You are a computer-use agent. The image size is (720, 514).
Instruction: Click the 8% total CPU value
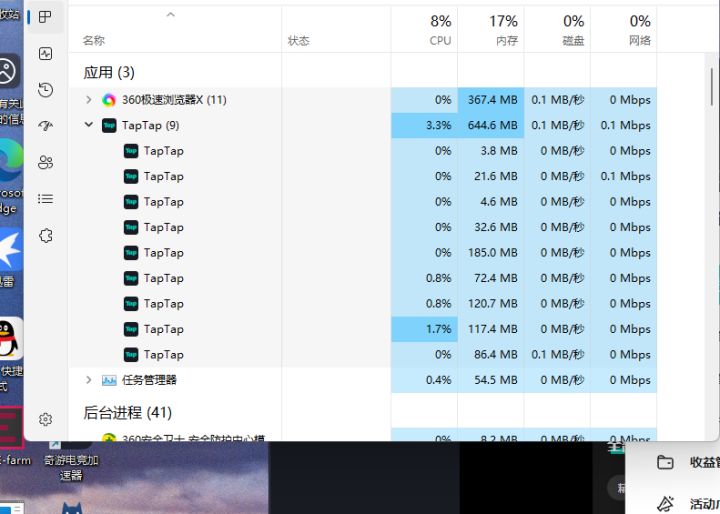[x=441, y=21]
